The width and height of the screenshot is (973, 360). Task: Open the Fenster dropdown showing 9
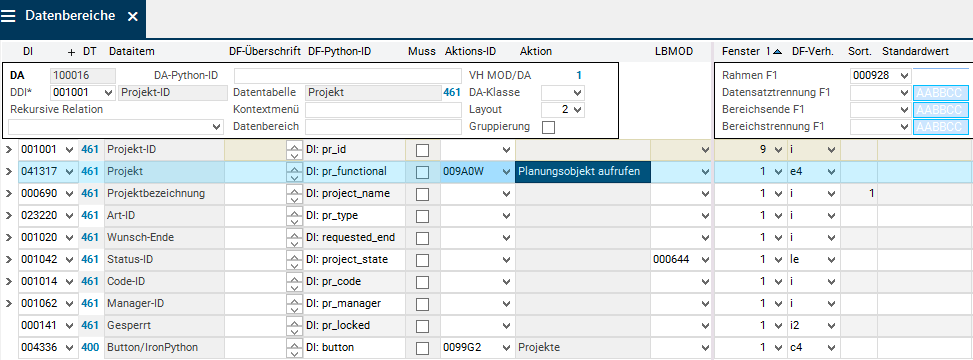778,150
